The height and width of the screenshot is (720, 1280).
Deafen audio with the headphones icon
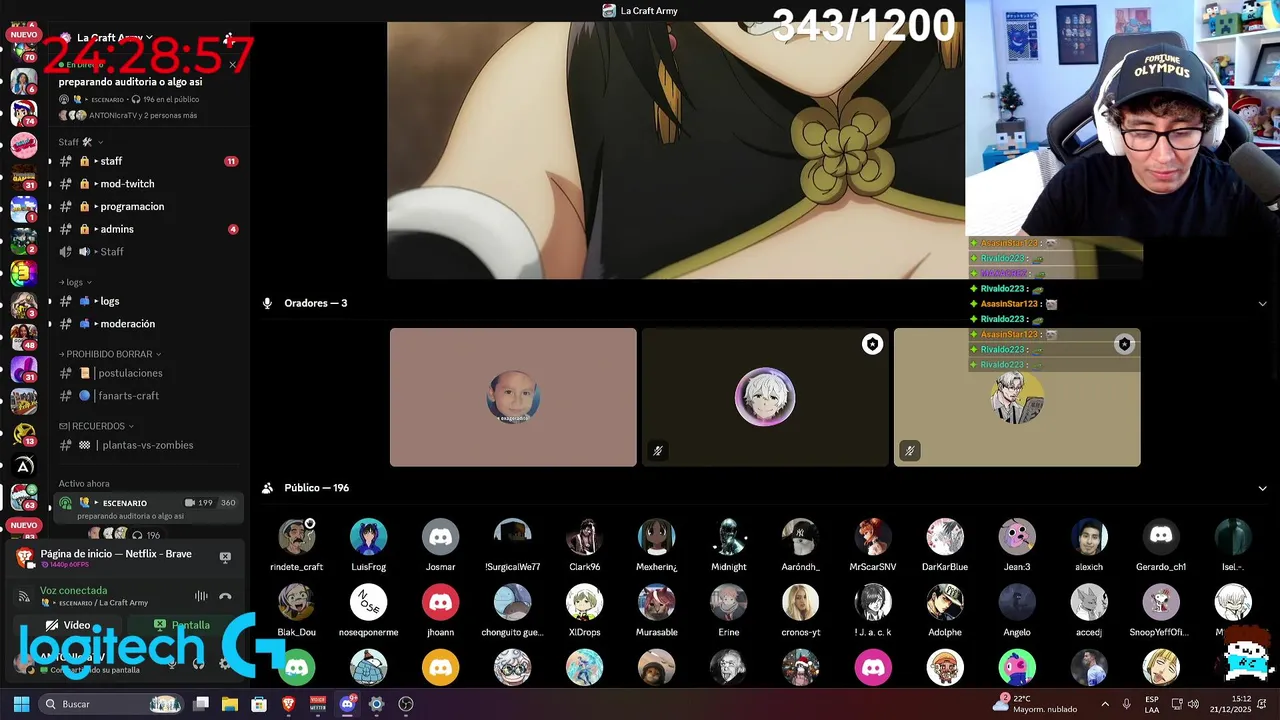(x=198, y=663)
